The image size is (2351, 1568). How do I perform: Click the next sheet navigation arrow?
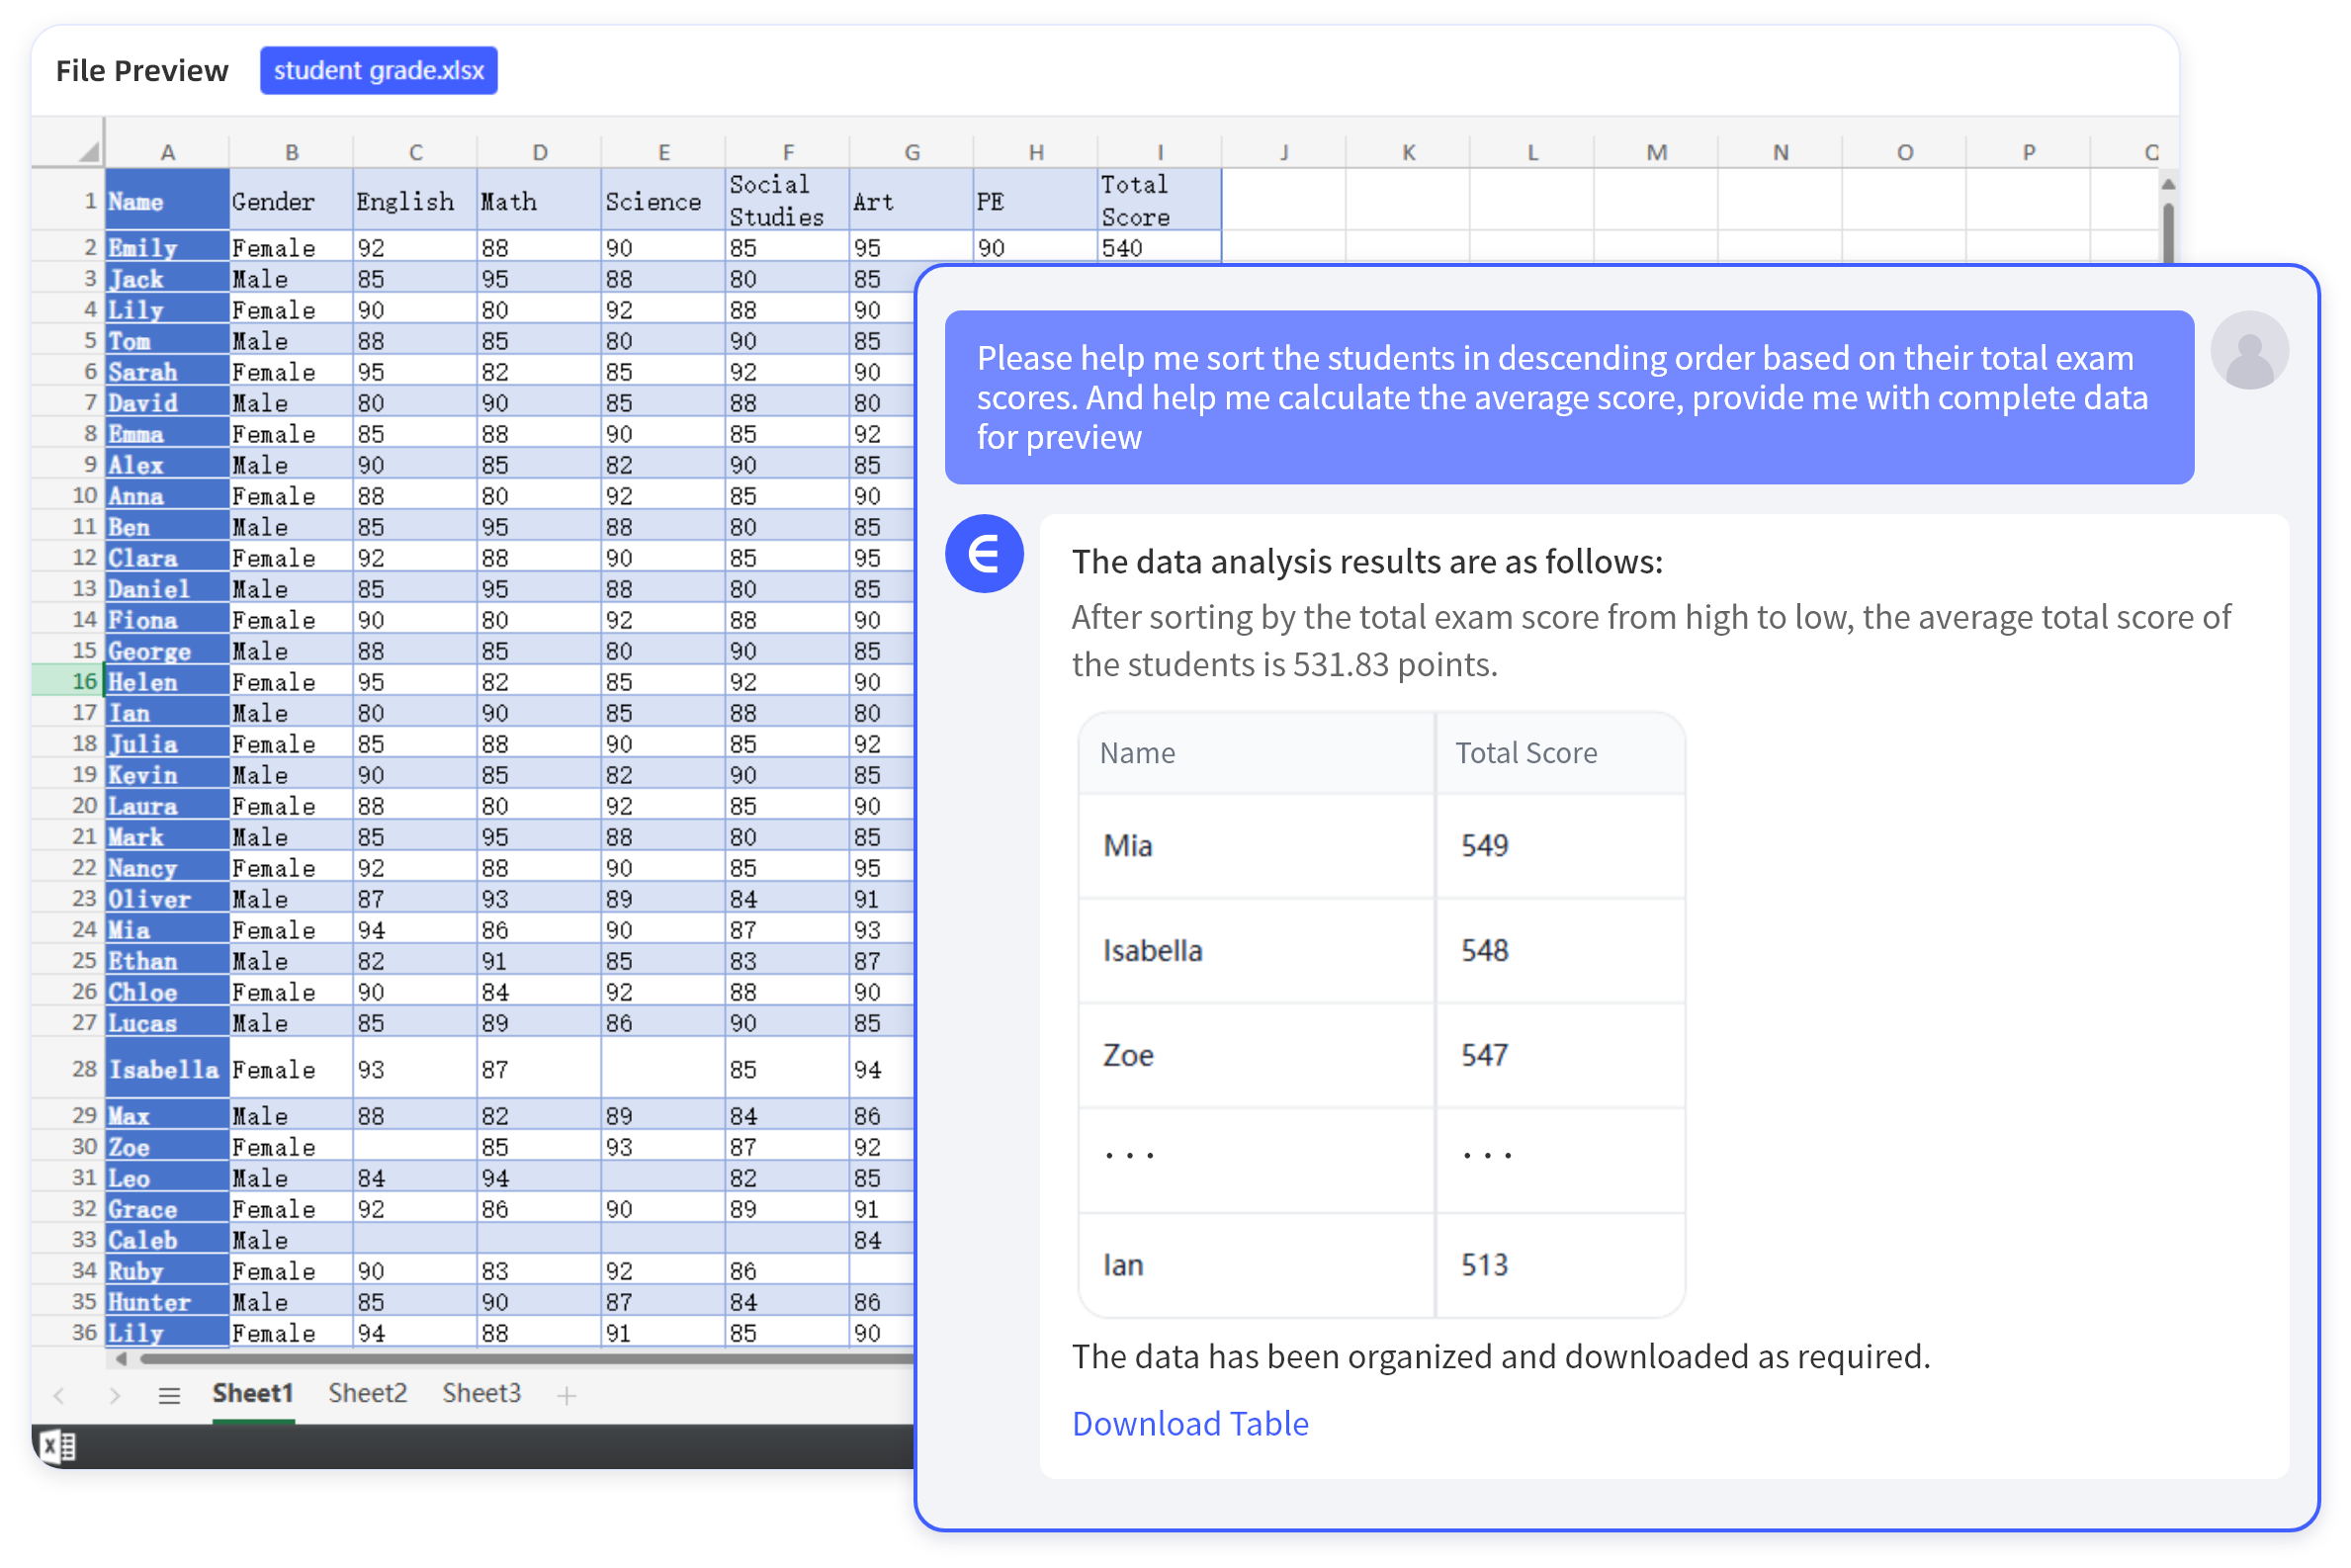click(114, 1394)
